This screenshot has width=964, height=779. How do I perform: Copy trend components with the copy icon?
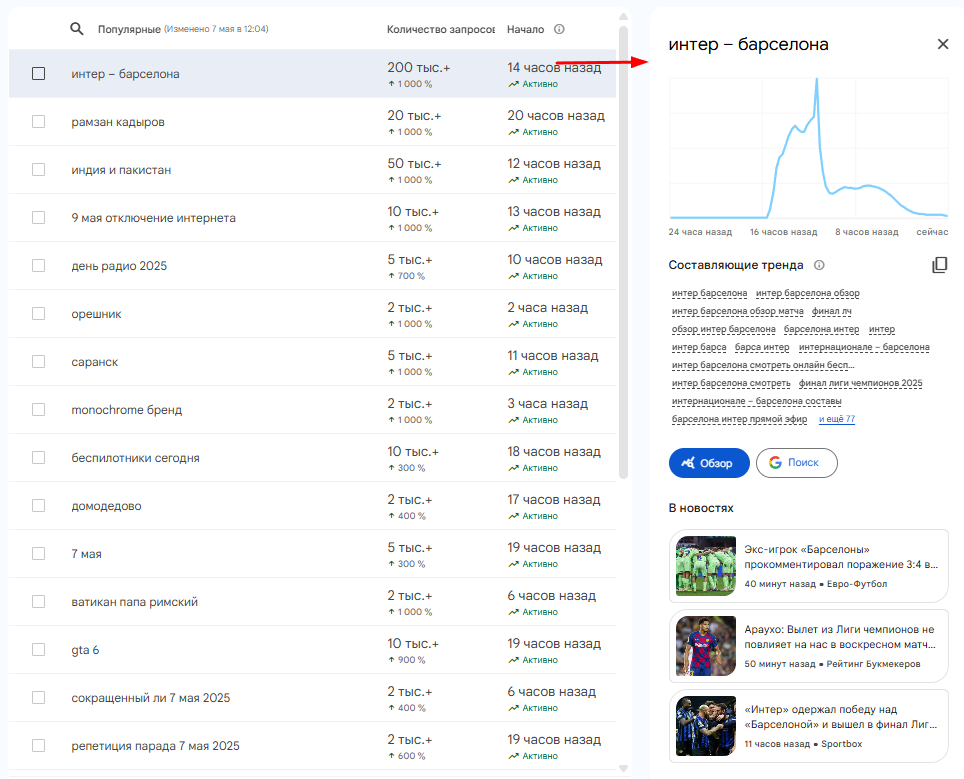click(x=939, y=265)
